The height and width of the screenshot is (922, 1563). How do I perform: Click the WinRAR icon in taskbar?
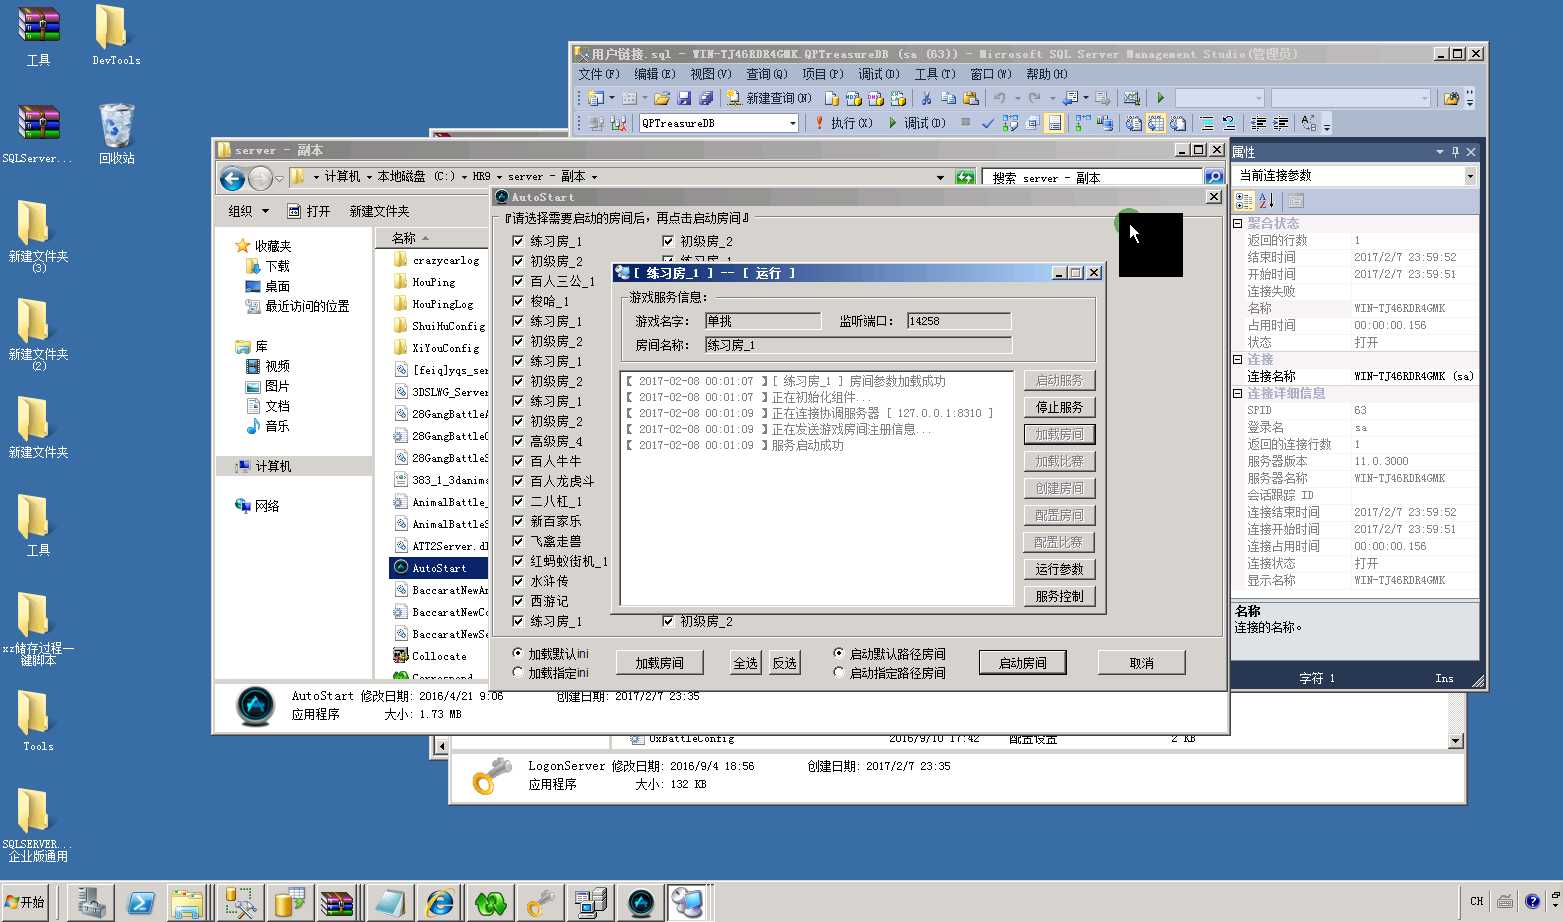tap(337, 903)
